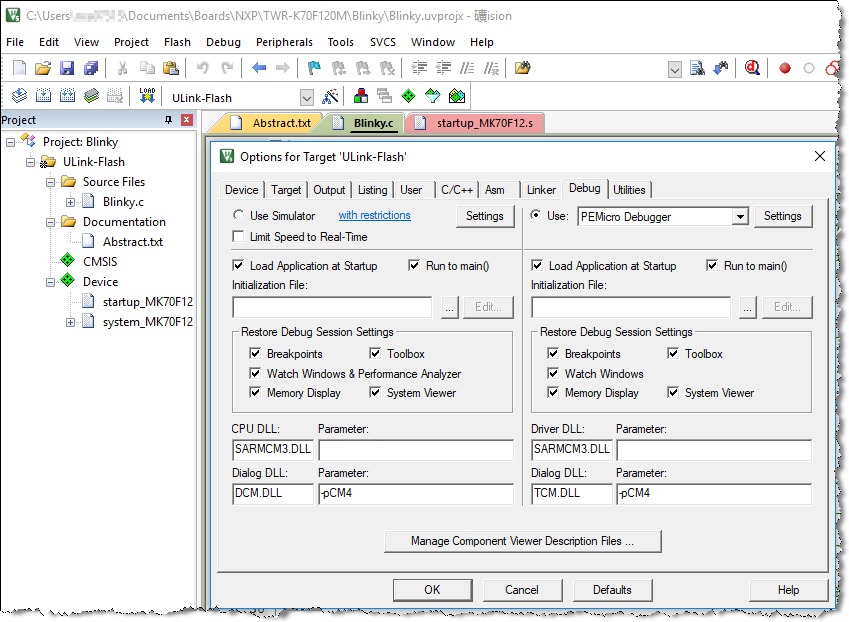Screen dimensions: 849x622
Task: Toggle debugger-side System Viewer checkbox
Action: coord(672,392)
